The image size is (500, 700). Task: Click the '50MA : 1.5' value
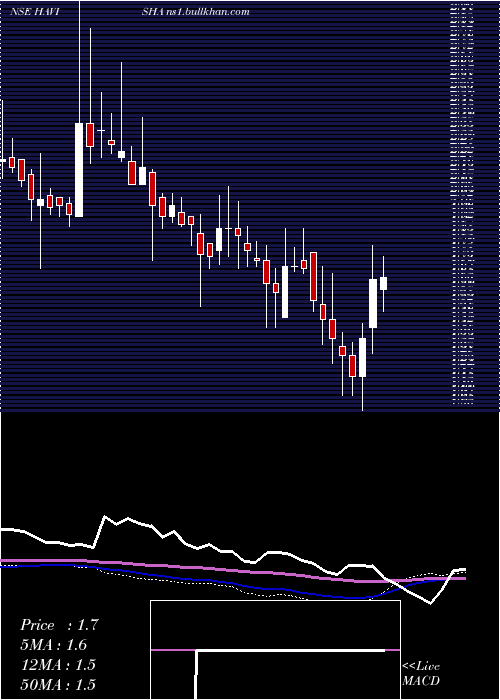pos(58,684)
